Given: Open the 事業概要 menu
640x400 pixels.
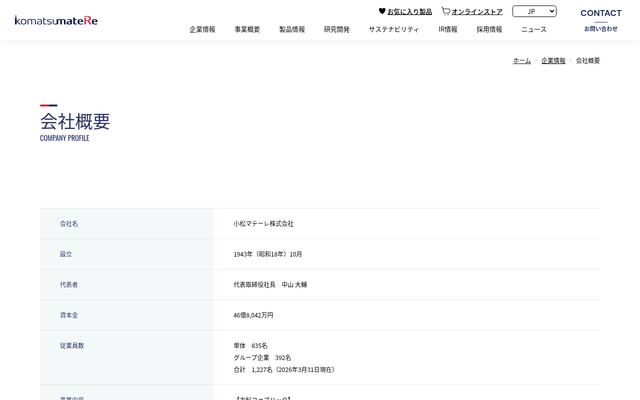Looking at the screenshot, I should 247,29.
